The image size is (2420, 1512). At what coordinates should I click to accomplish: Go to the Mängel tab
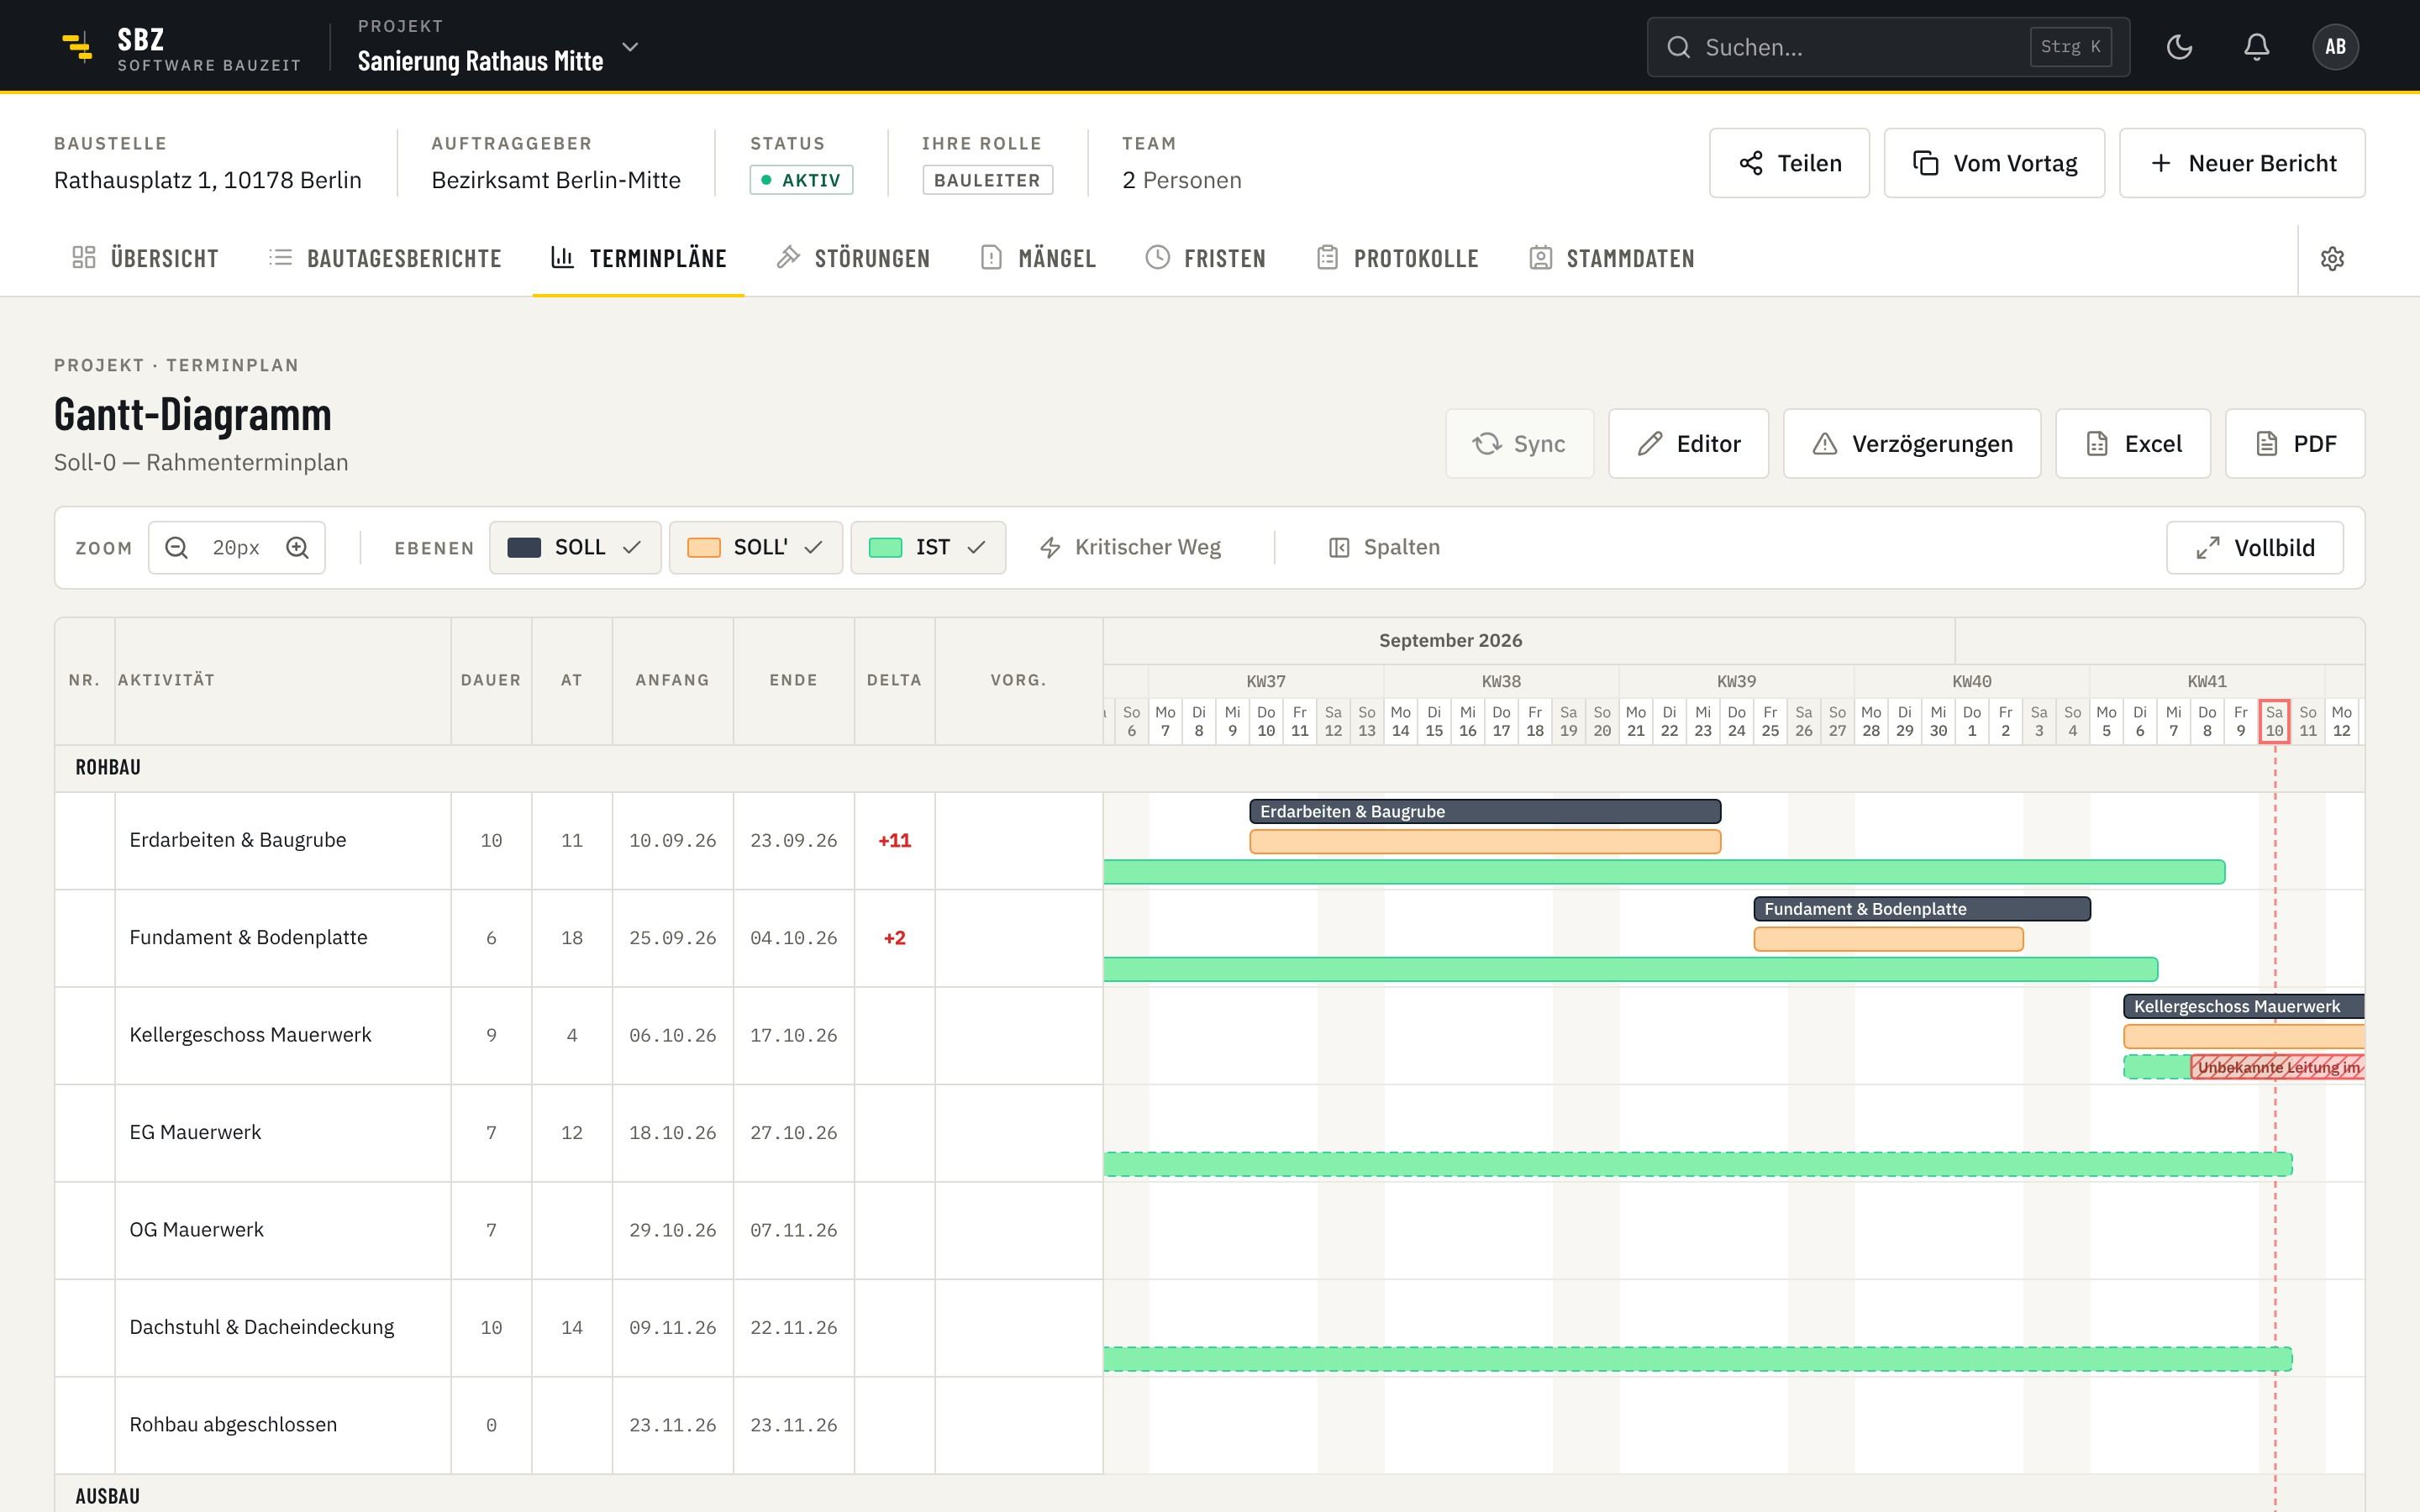click(x=1038, y=258)
